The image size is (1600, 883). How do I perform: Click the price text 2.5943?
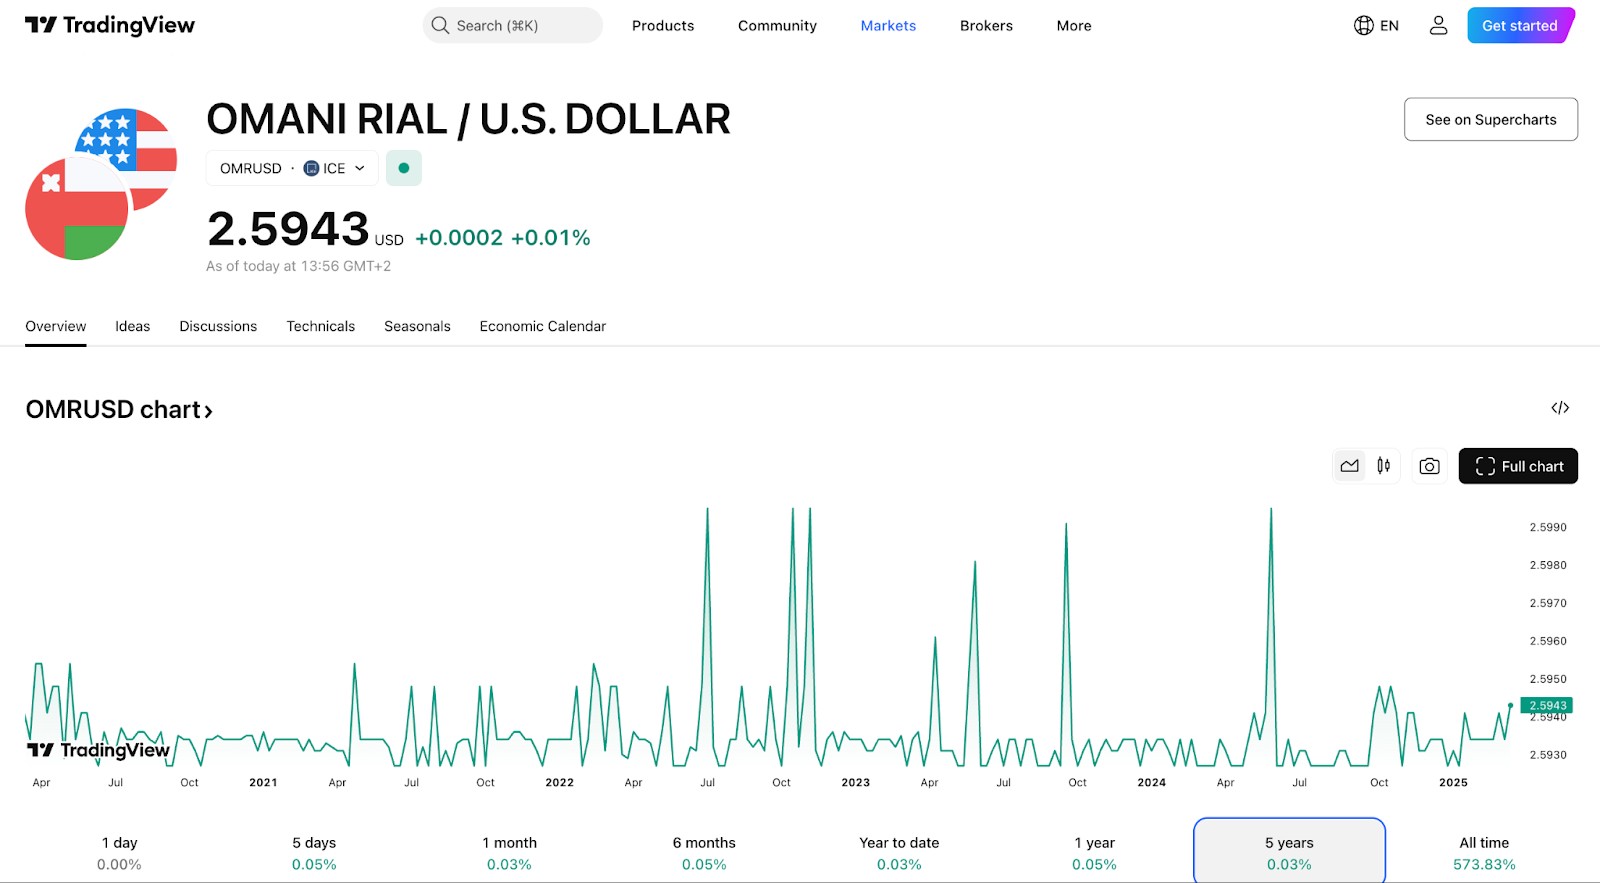tap(288, 229)
